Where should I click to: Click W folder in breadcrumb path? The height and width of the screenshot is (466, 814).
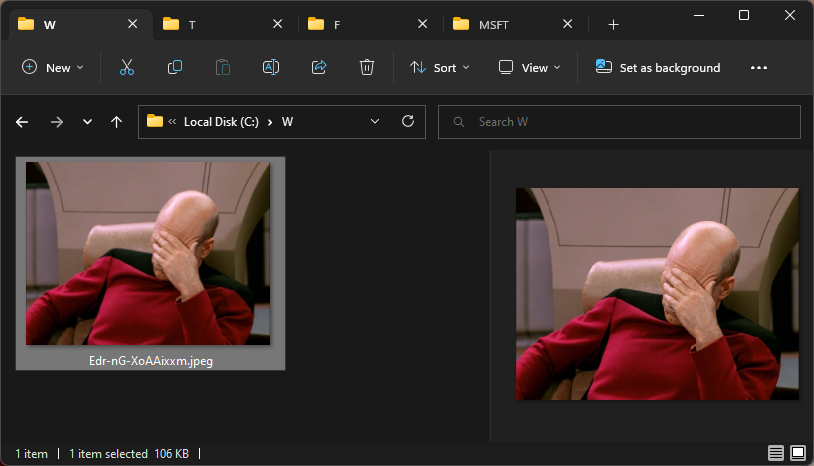coord(287,122)
